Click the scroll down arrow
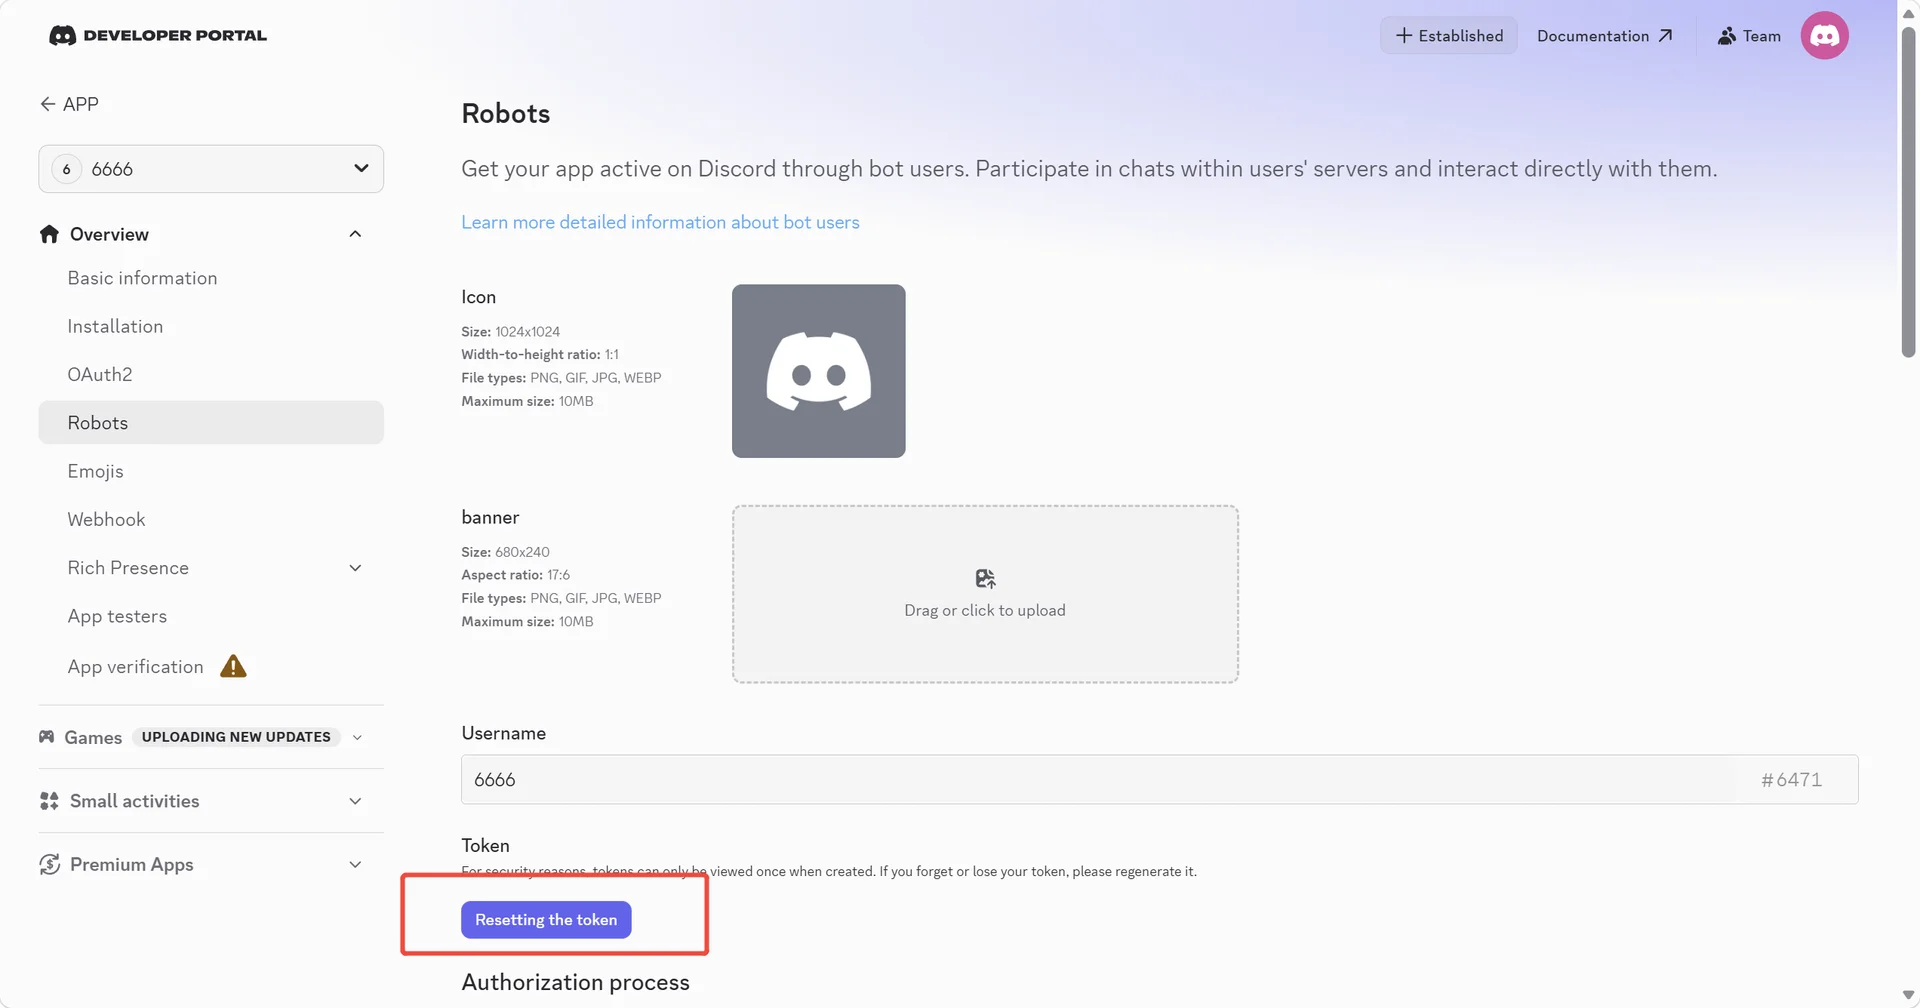 1908,996
